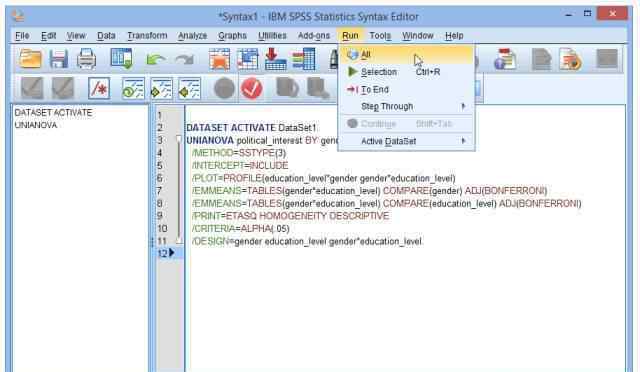Select UNIANOVA in the navigation pane
Screen dimensions: 640x372
click(x=36, y=125)
